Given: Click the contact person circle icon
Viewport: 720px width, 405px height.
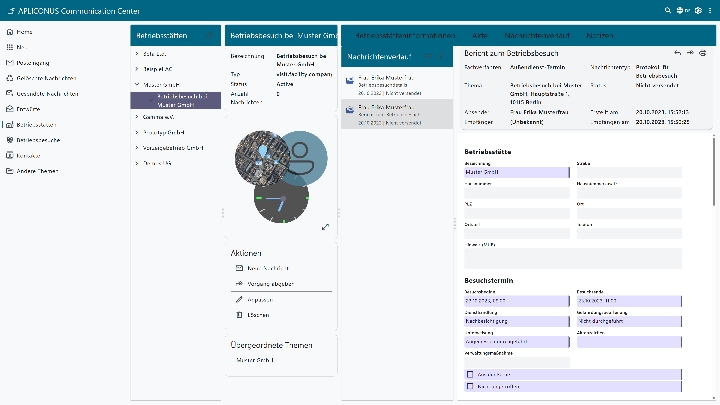Looking at the screenshot, I should pyautogui.click(x=303, y=158).
